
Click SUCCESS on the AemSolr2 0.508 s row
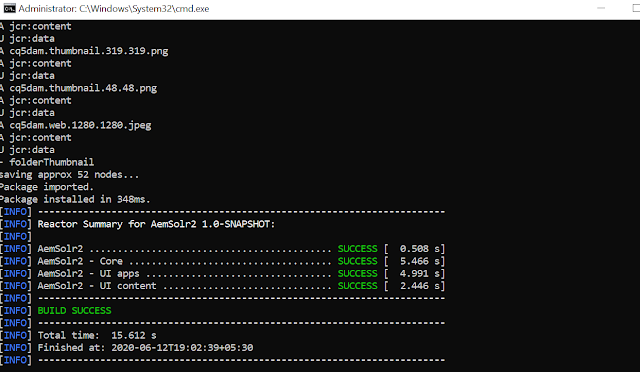[x=358, y=249]
